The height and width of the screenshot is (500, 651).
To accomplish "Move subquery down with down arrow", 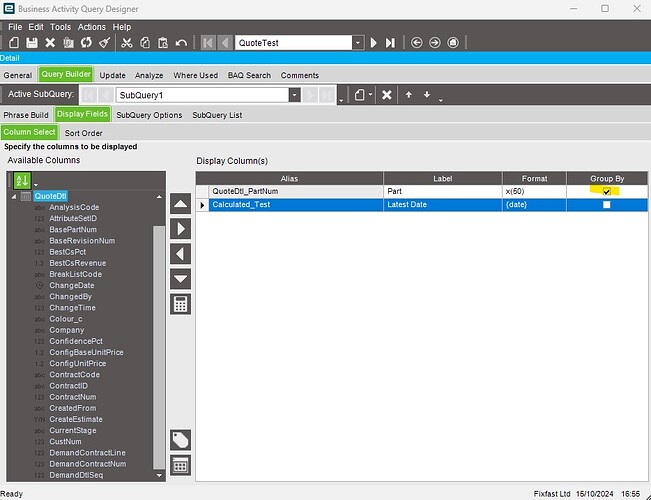I will tap(427, 95).
